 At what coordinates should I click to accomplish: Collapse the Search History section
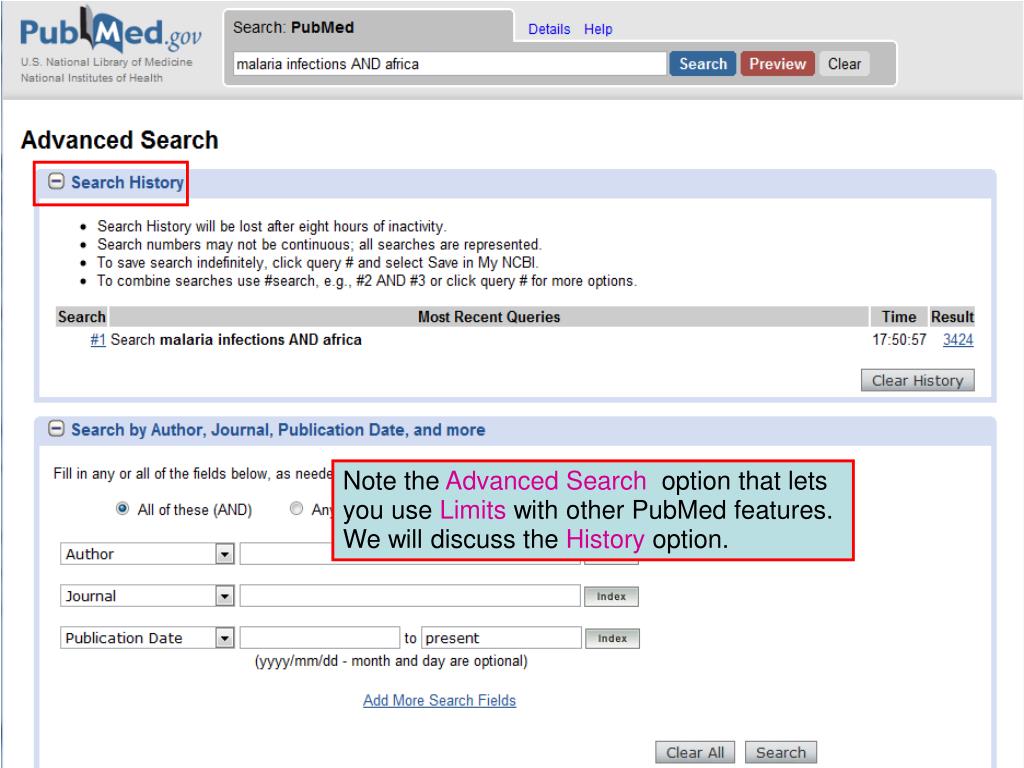click(57, 182)
